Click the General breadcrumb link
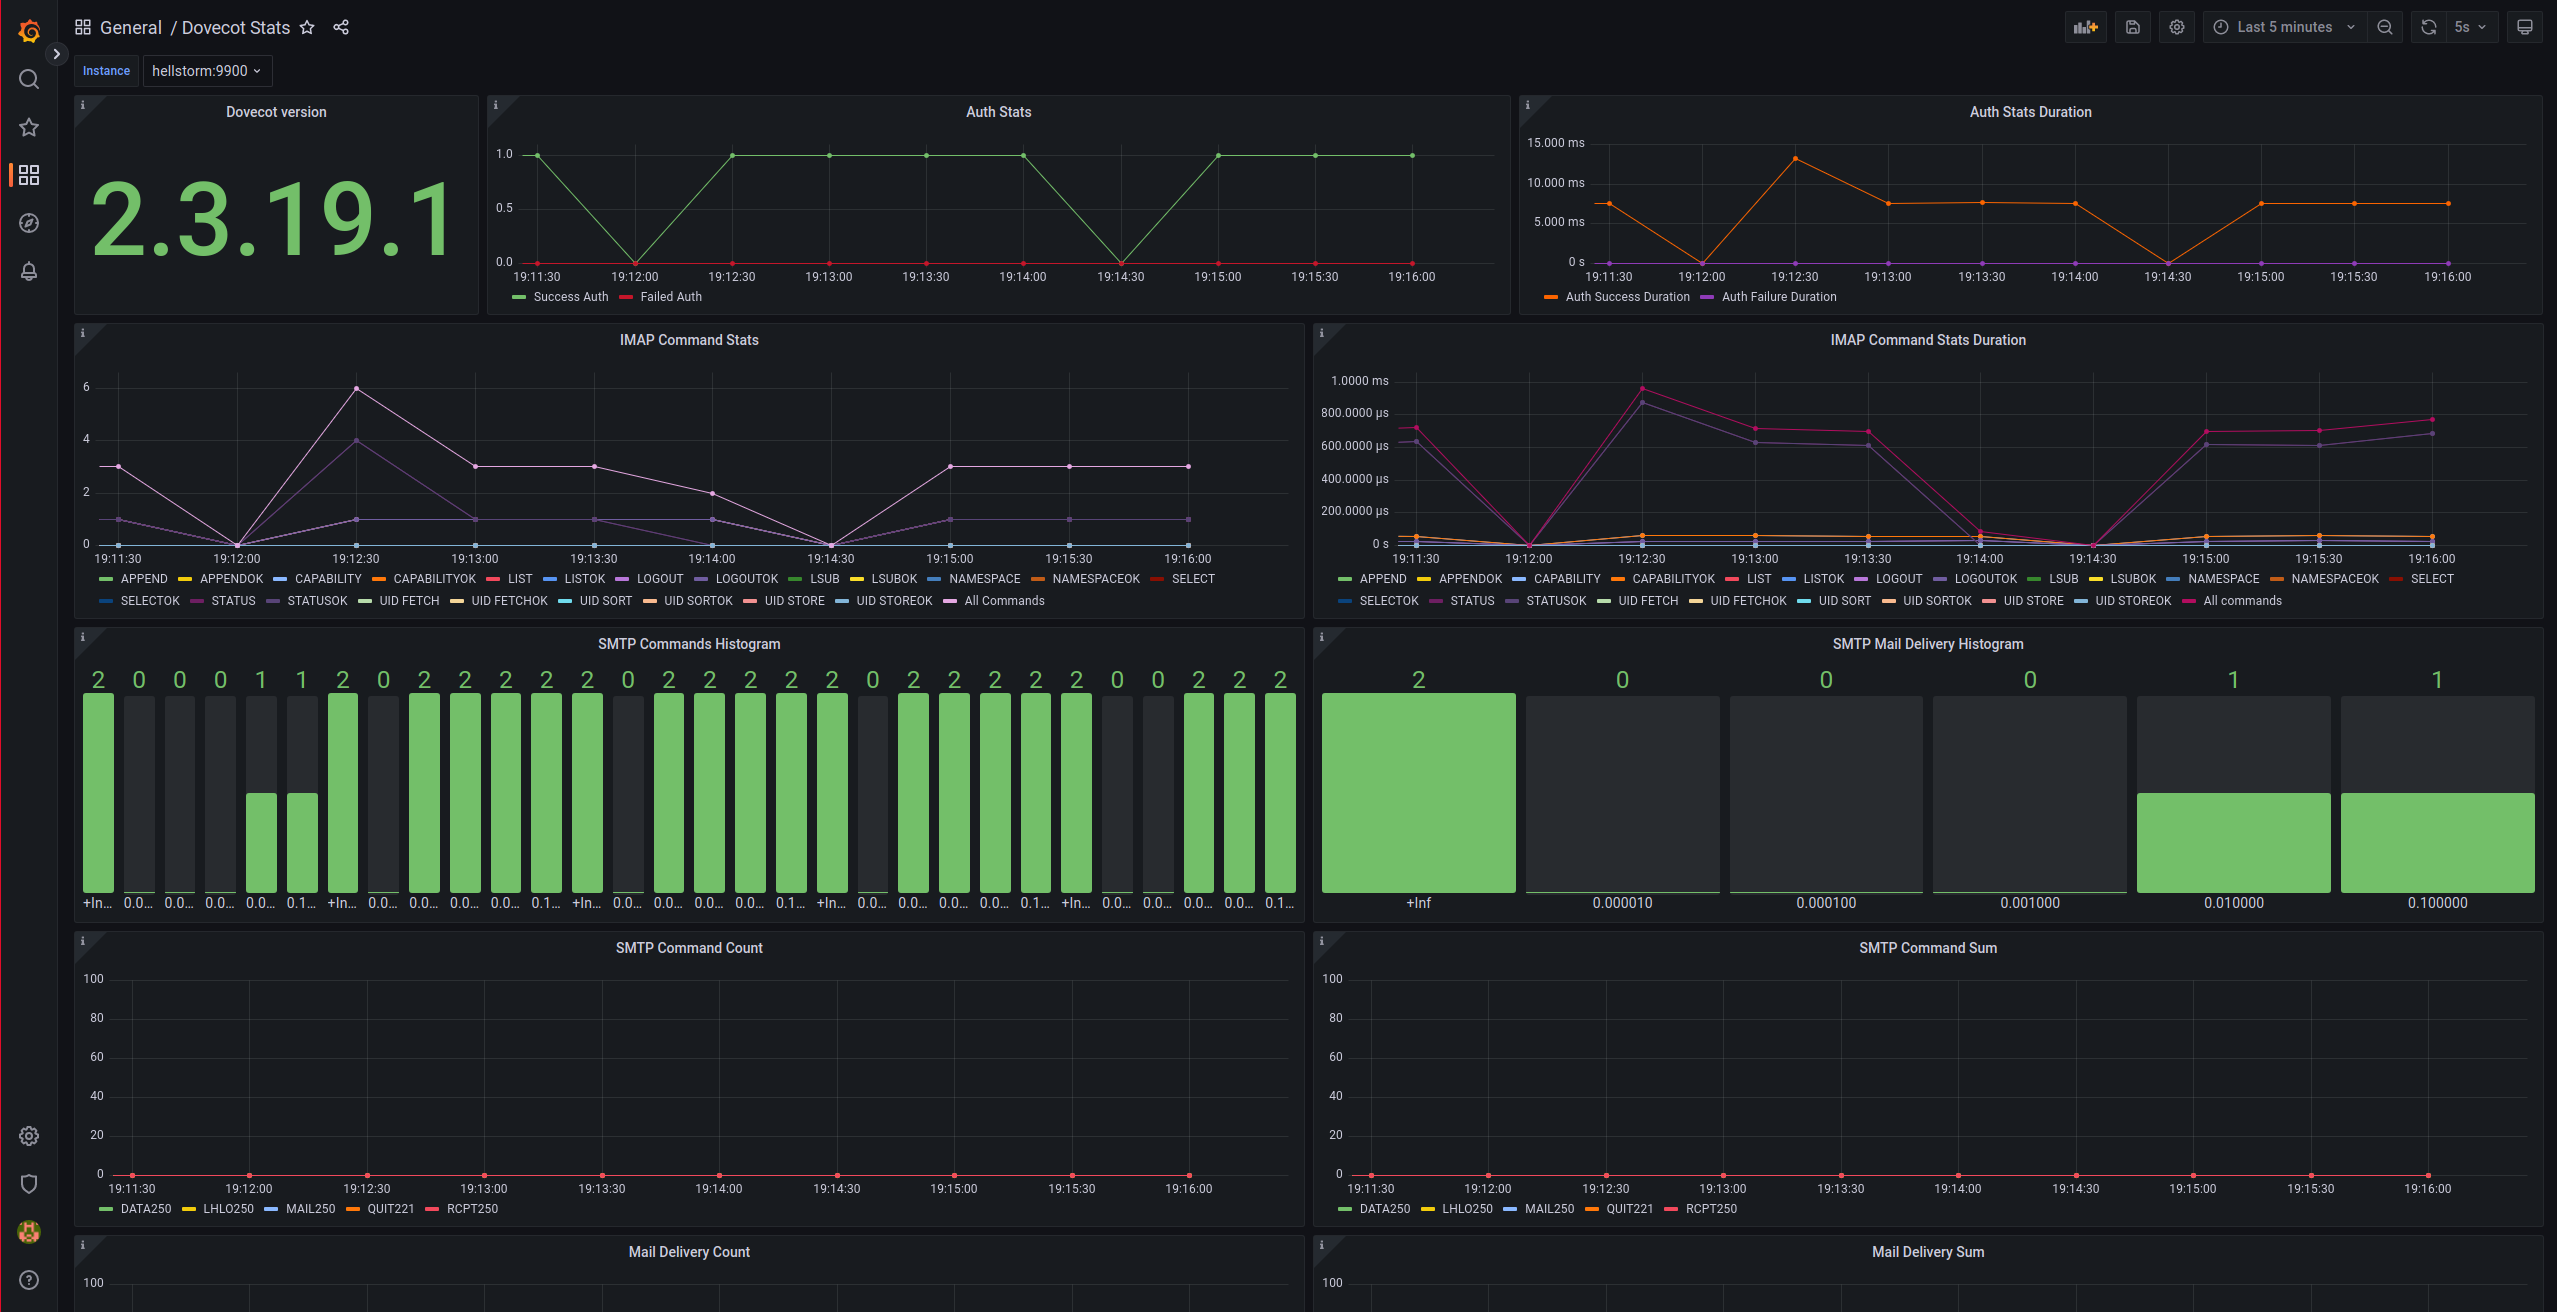This screenshot has width=2557, height=1312. pyautogui.click(x=130, y=27)
